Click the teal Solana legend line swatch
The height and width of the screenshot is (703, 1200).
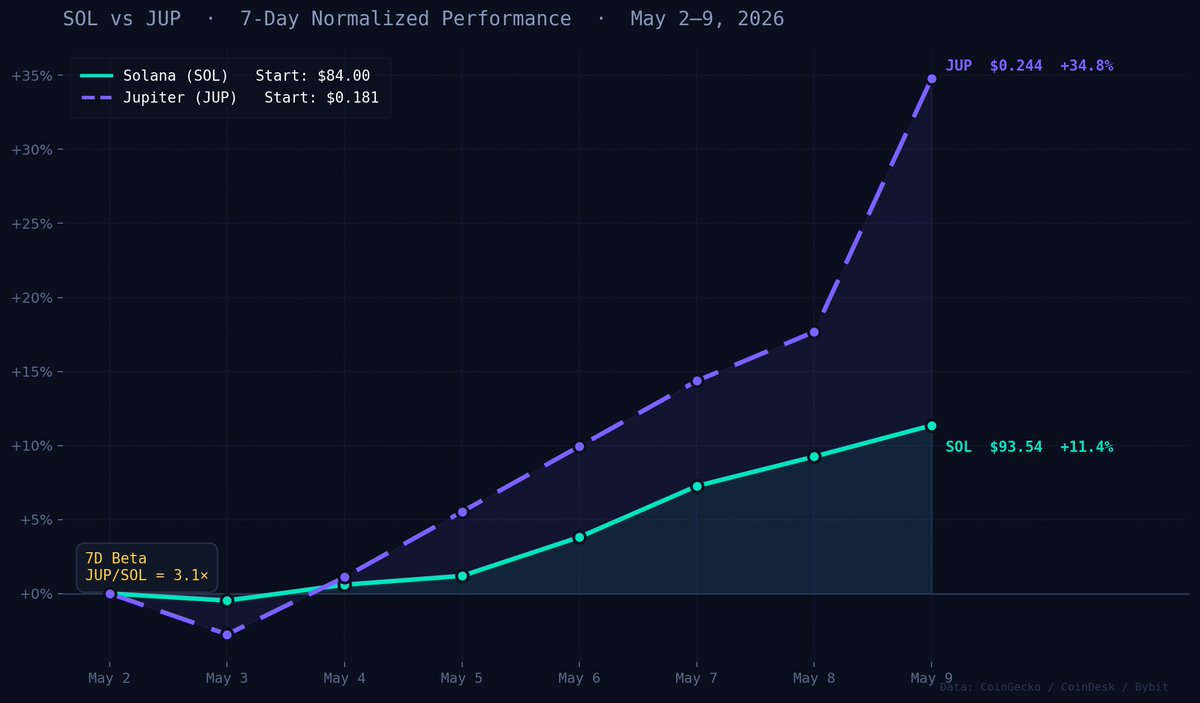click(96, 76)
